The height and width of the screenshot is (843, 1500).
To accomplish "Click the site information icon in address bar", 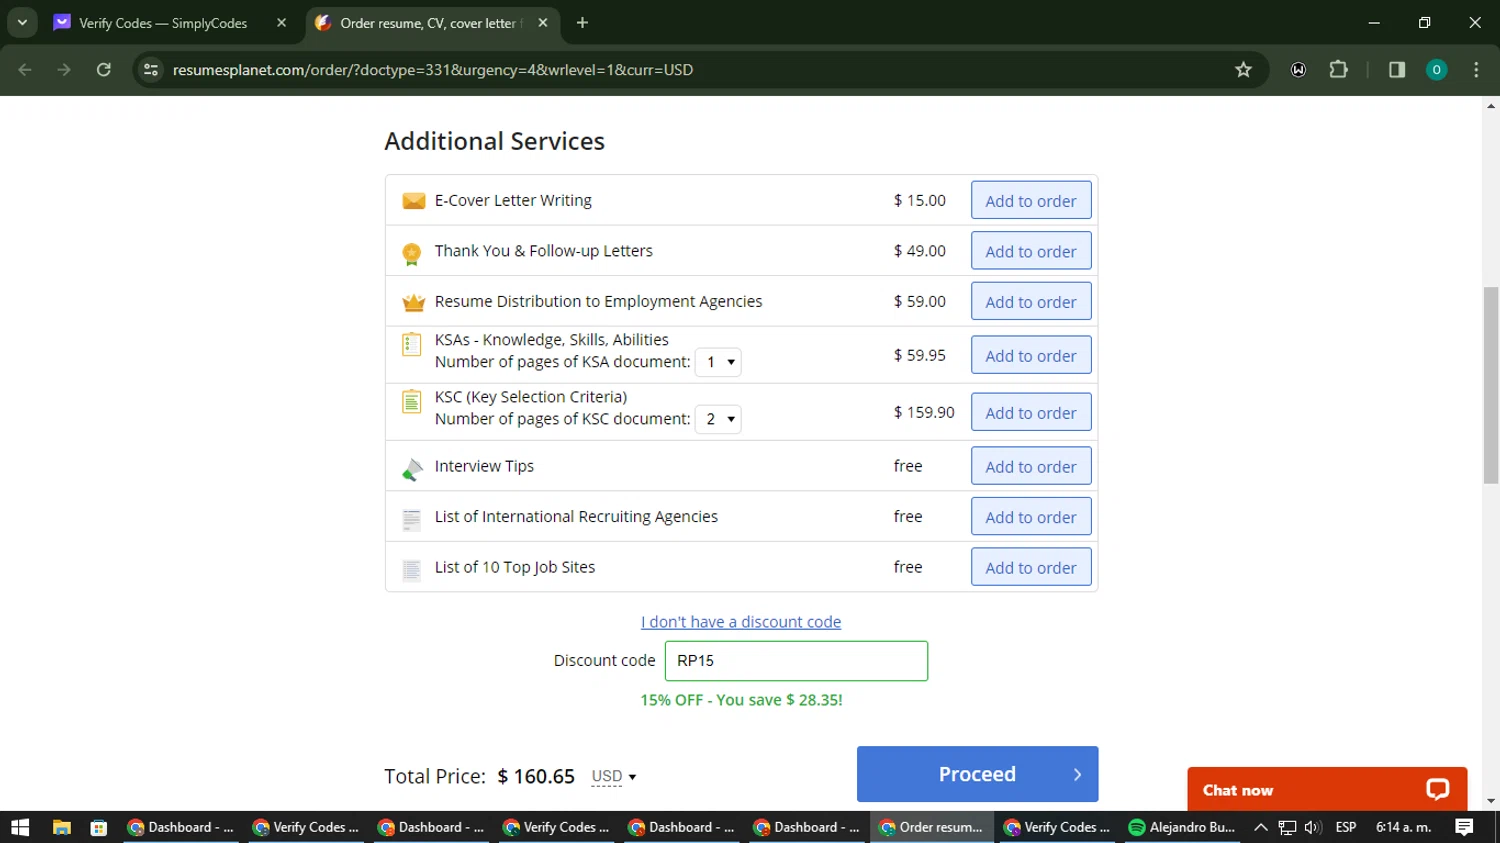I will 151,70.
